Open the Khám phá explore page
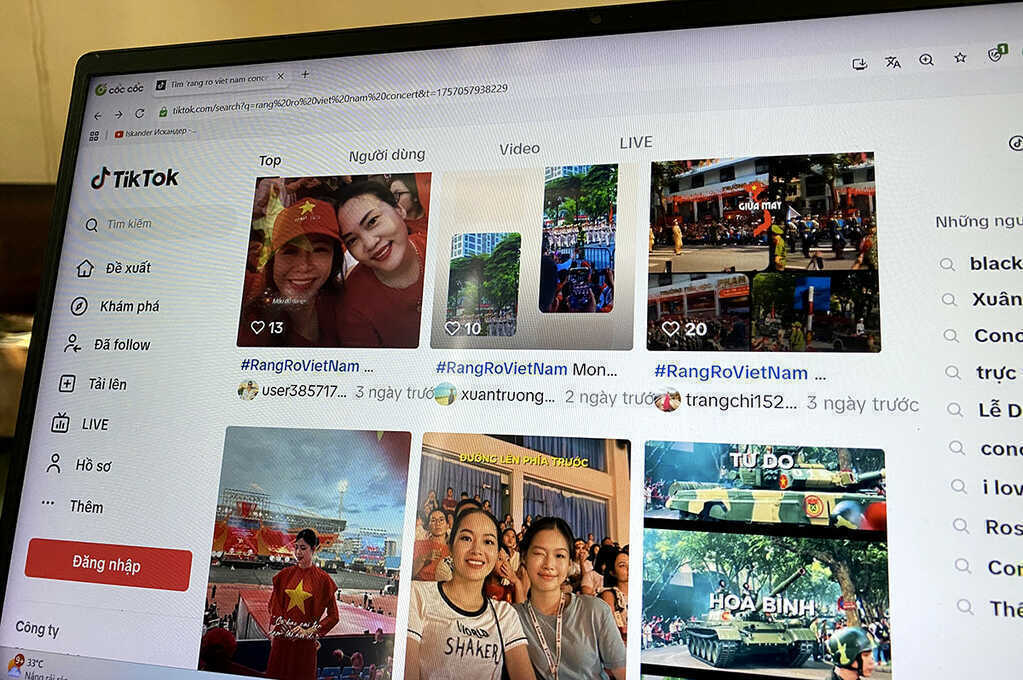Image resolution: width=1023 pixels, height=680 pixels. click(115, 306)
